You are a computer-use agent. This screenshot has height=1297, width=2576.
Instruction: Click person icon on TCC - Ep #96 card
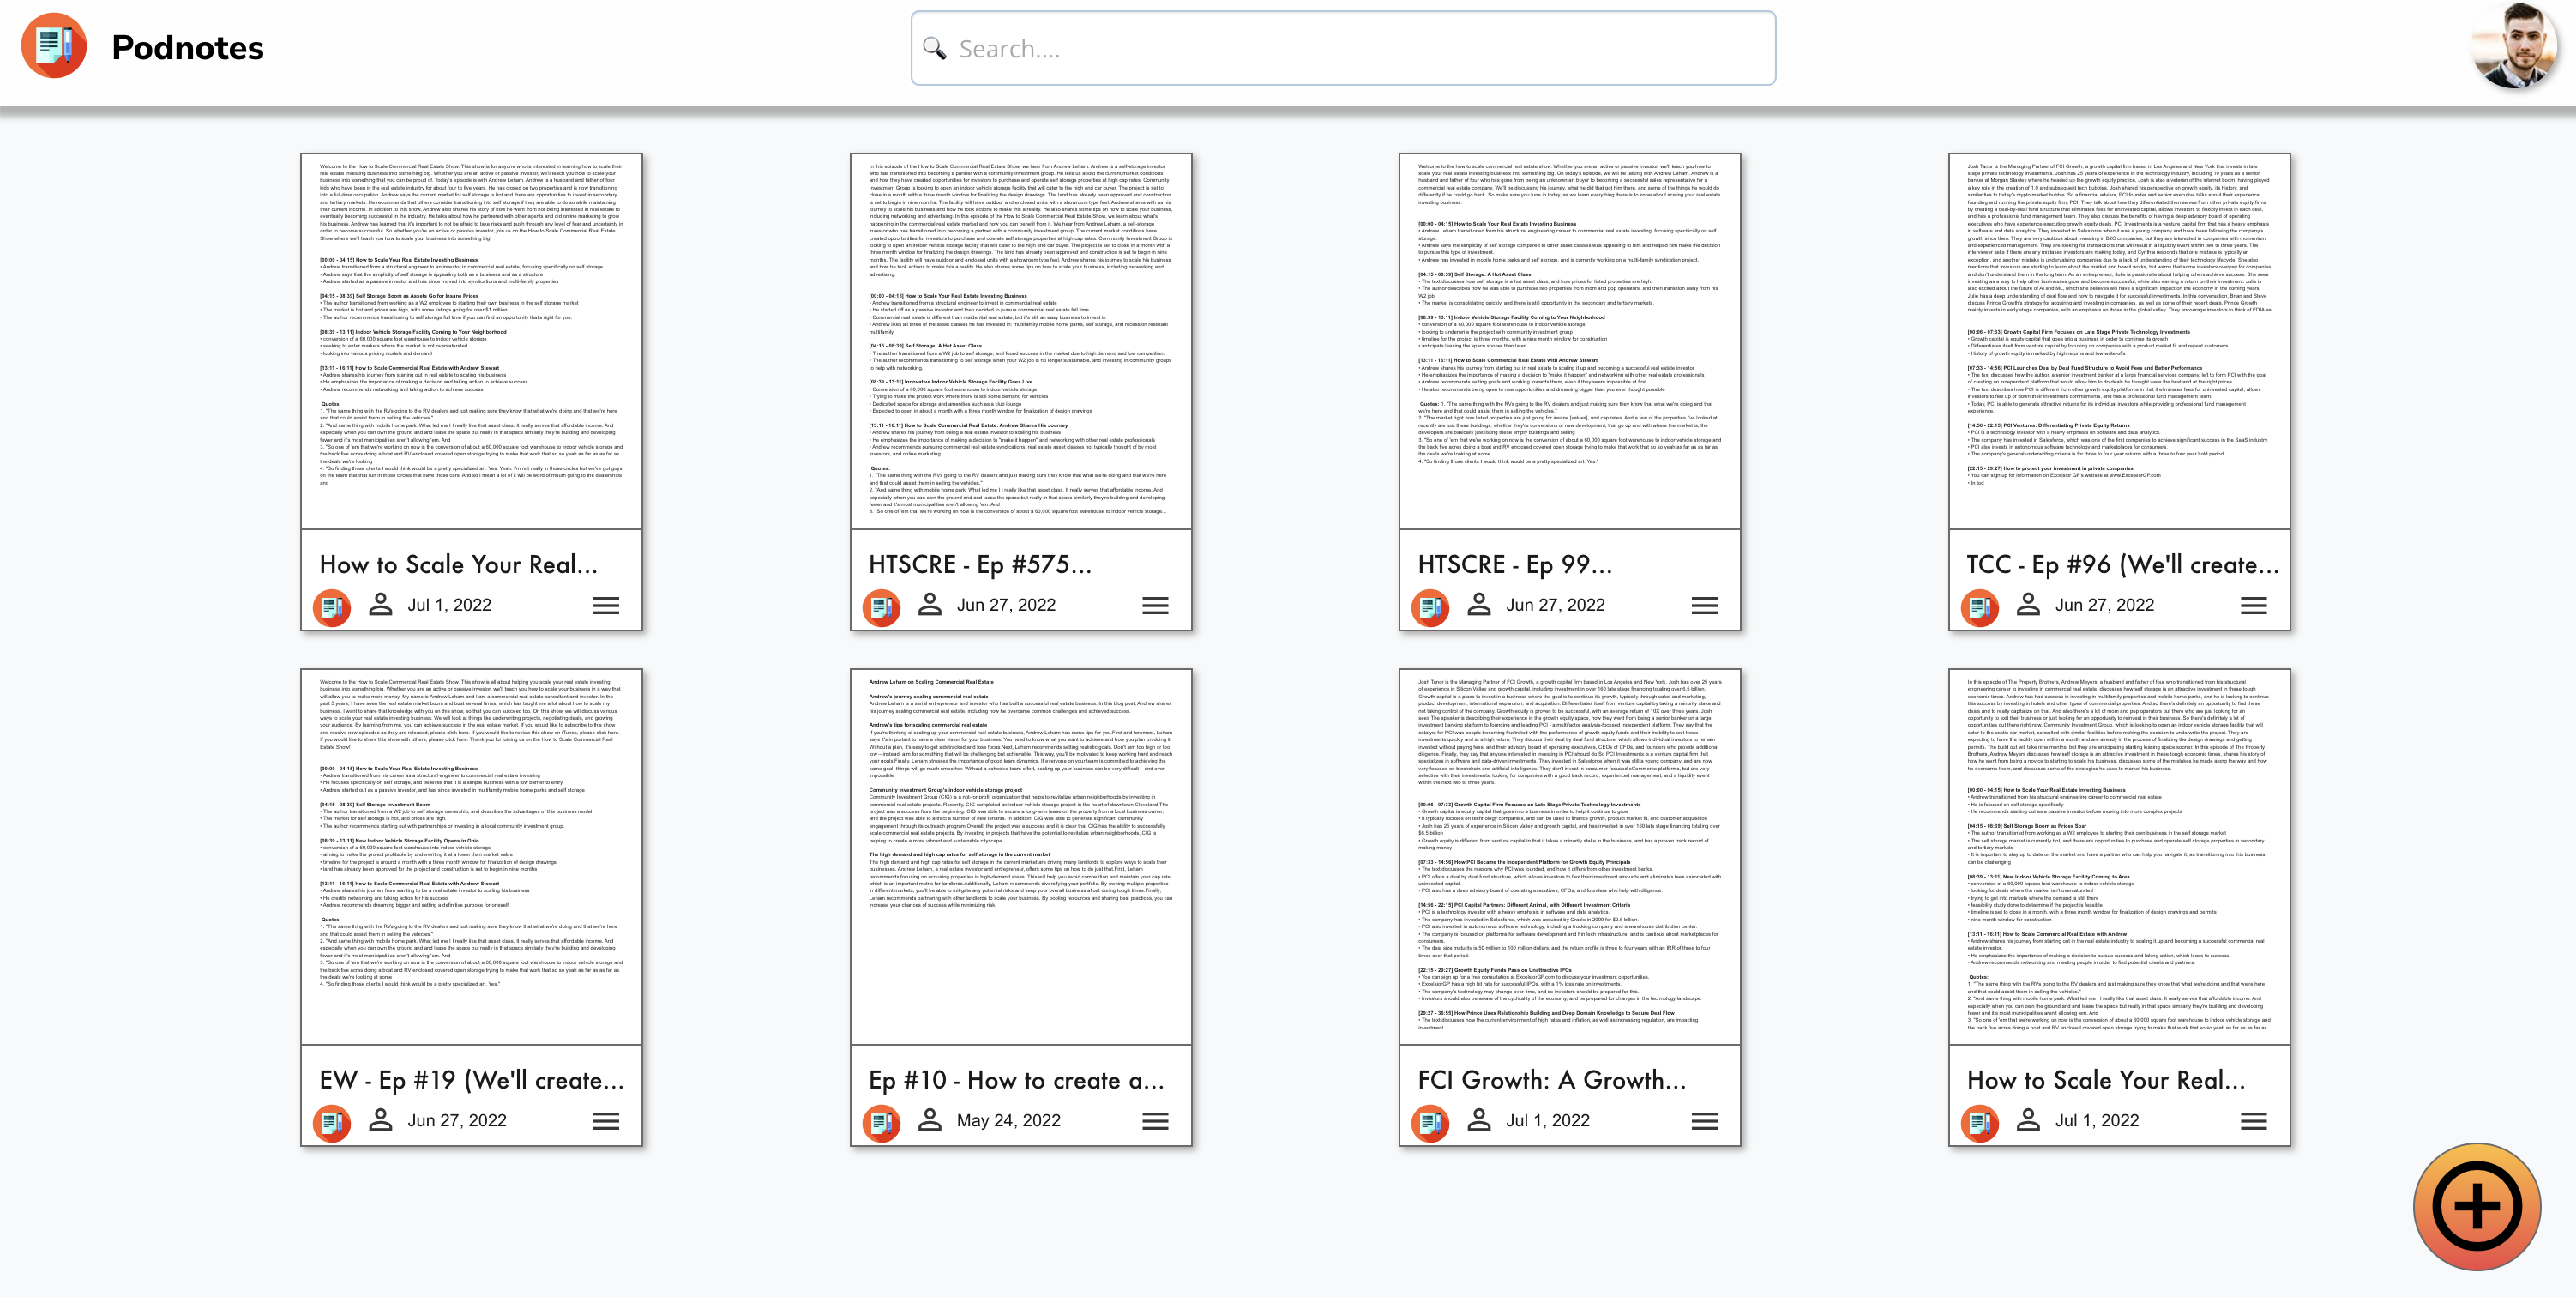(x=2028, y=604)
